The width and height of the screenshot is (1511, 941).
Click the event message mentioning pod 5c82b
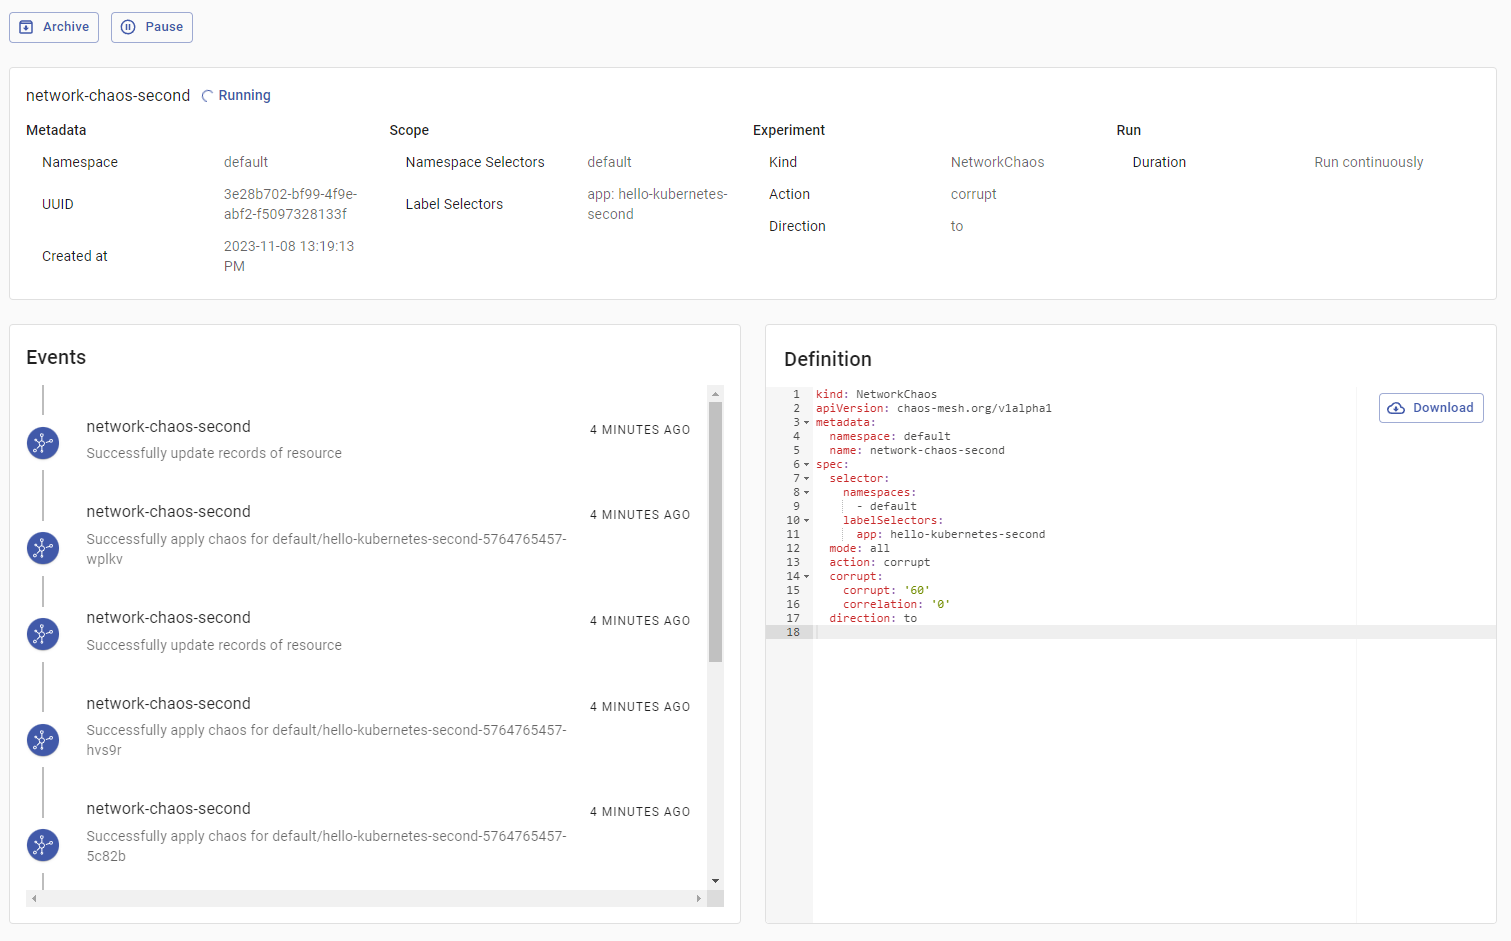[x=326, y=846]
